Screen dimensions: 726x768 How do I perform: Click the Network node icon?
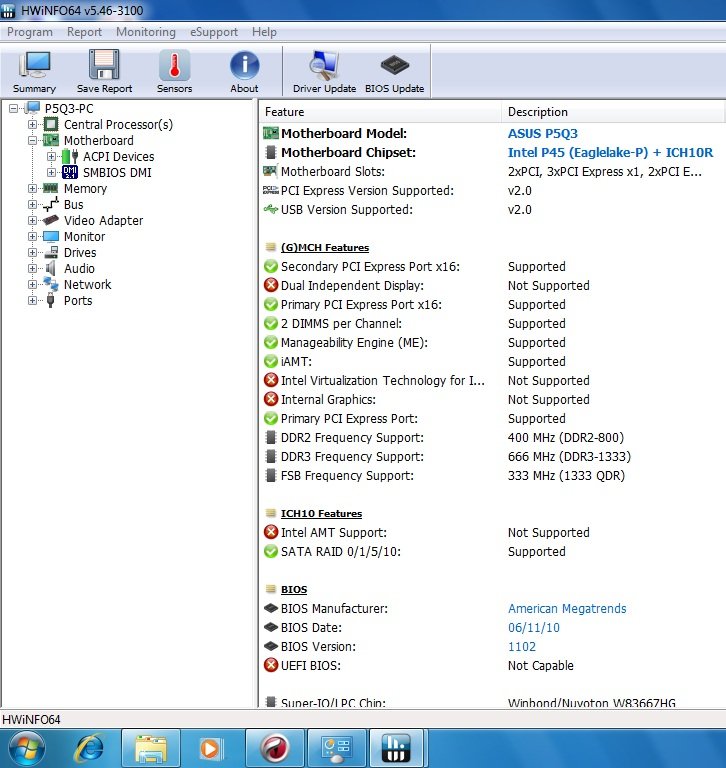click(x=51, y=284)
